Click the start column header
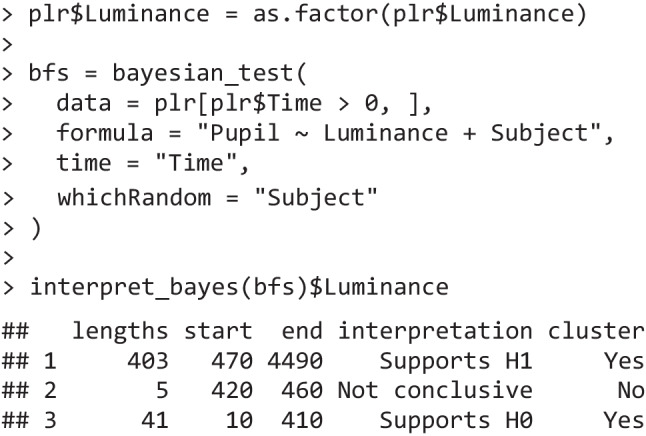 pyautogui.click(x=218, y=331)
